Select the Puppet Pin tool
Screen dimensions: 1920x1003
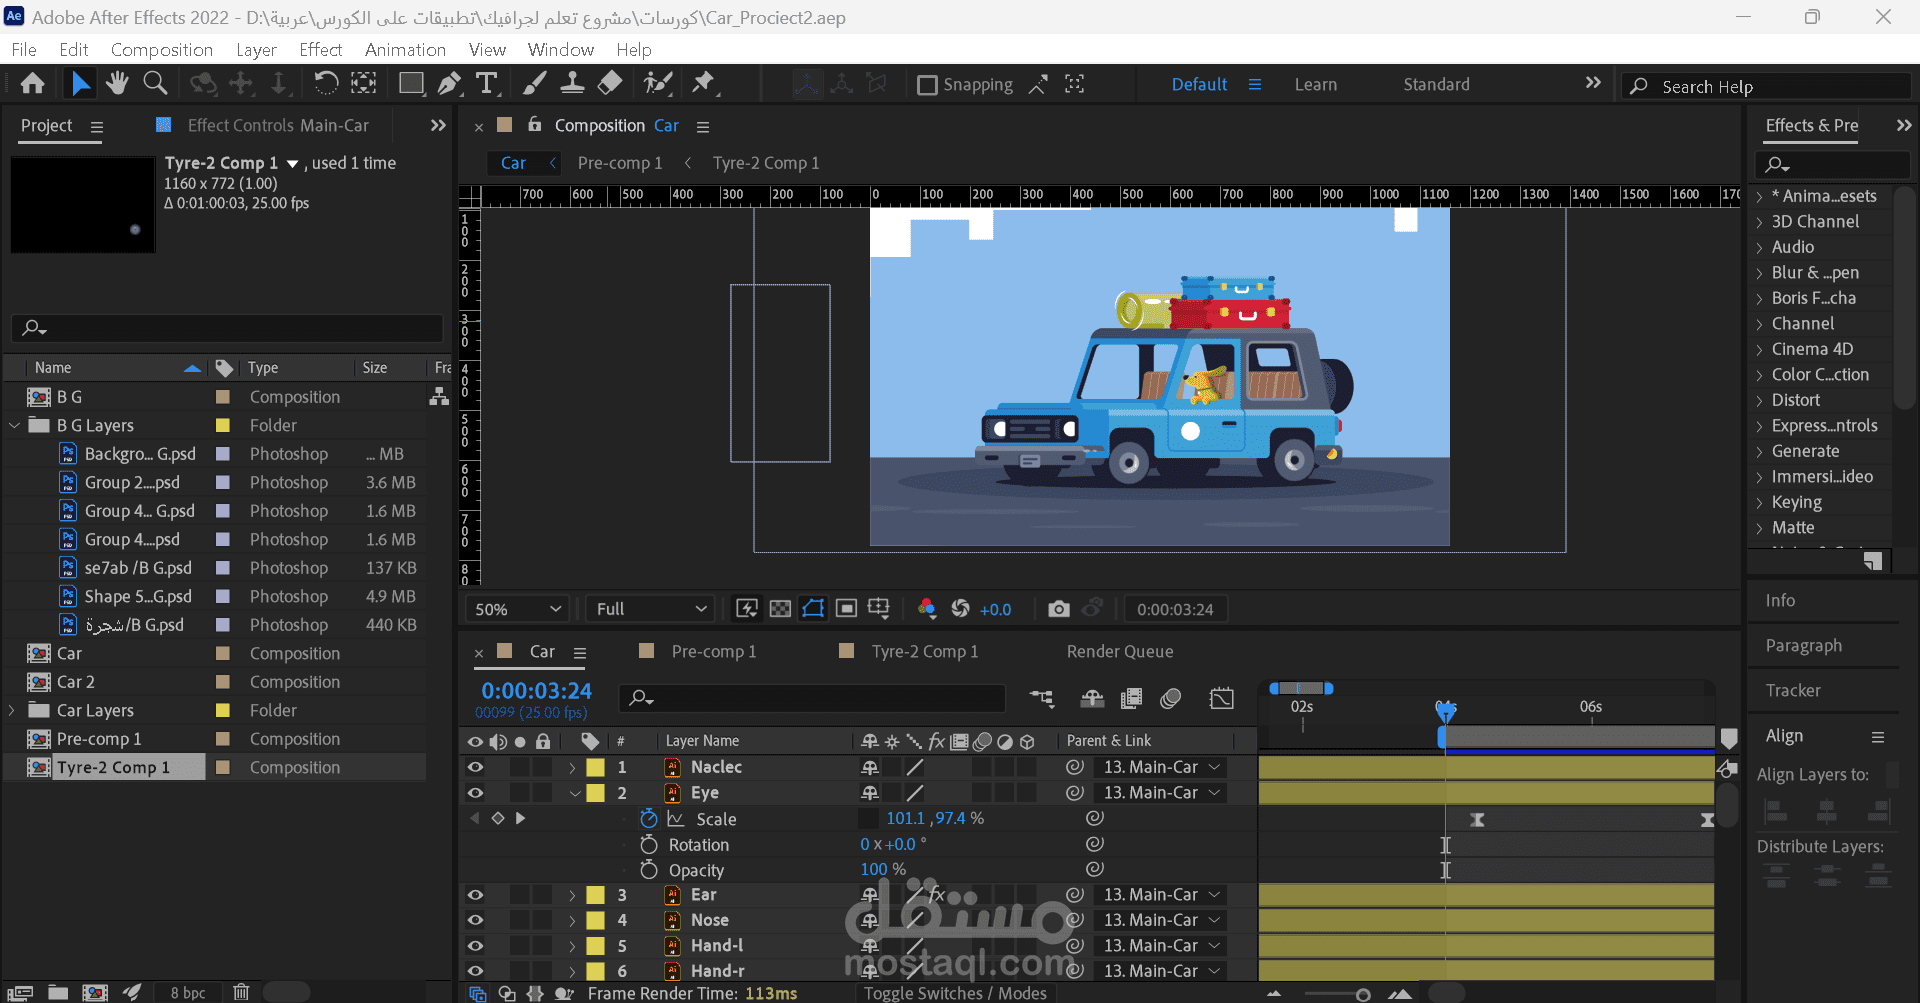[x=704, y=84]
